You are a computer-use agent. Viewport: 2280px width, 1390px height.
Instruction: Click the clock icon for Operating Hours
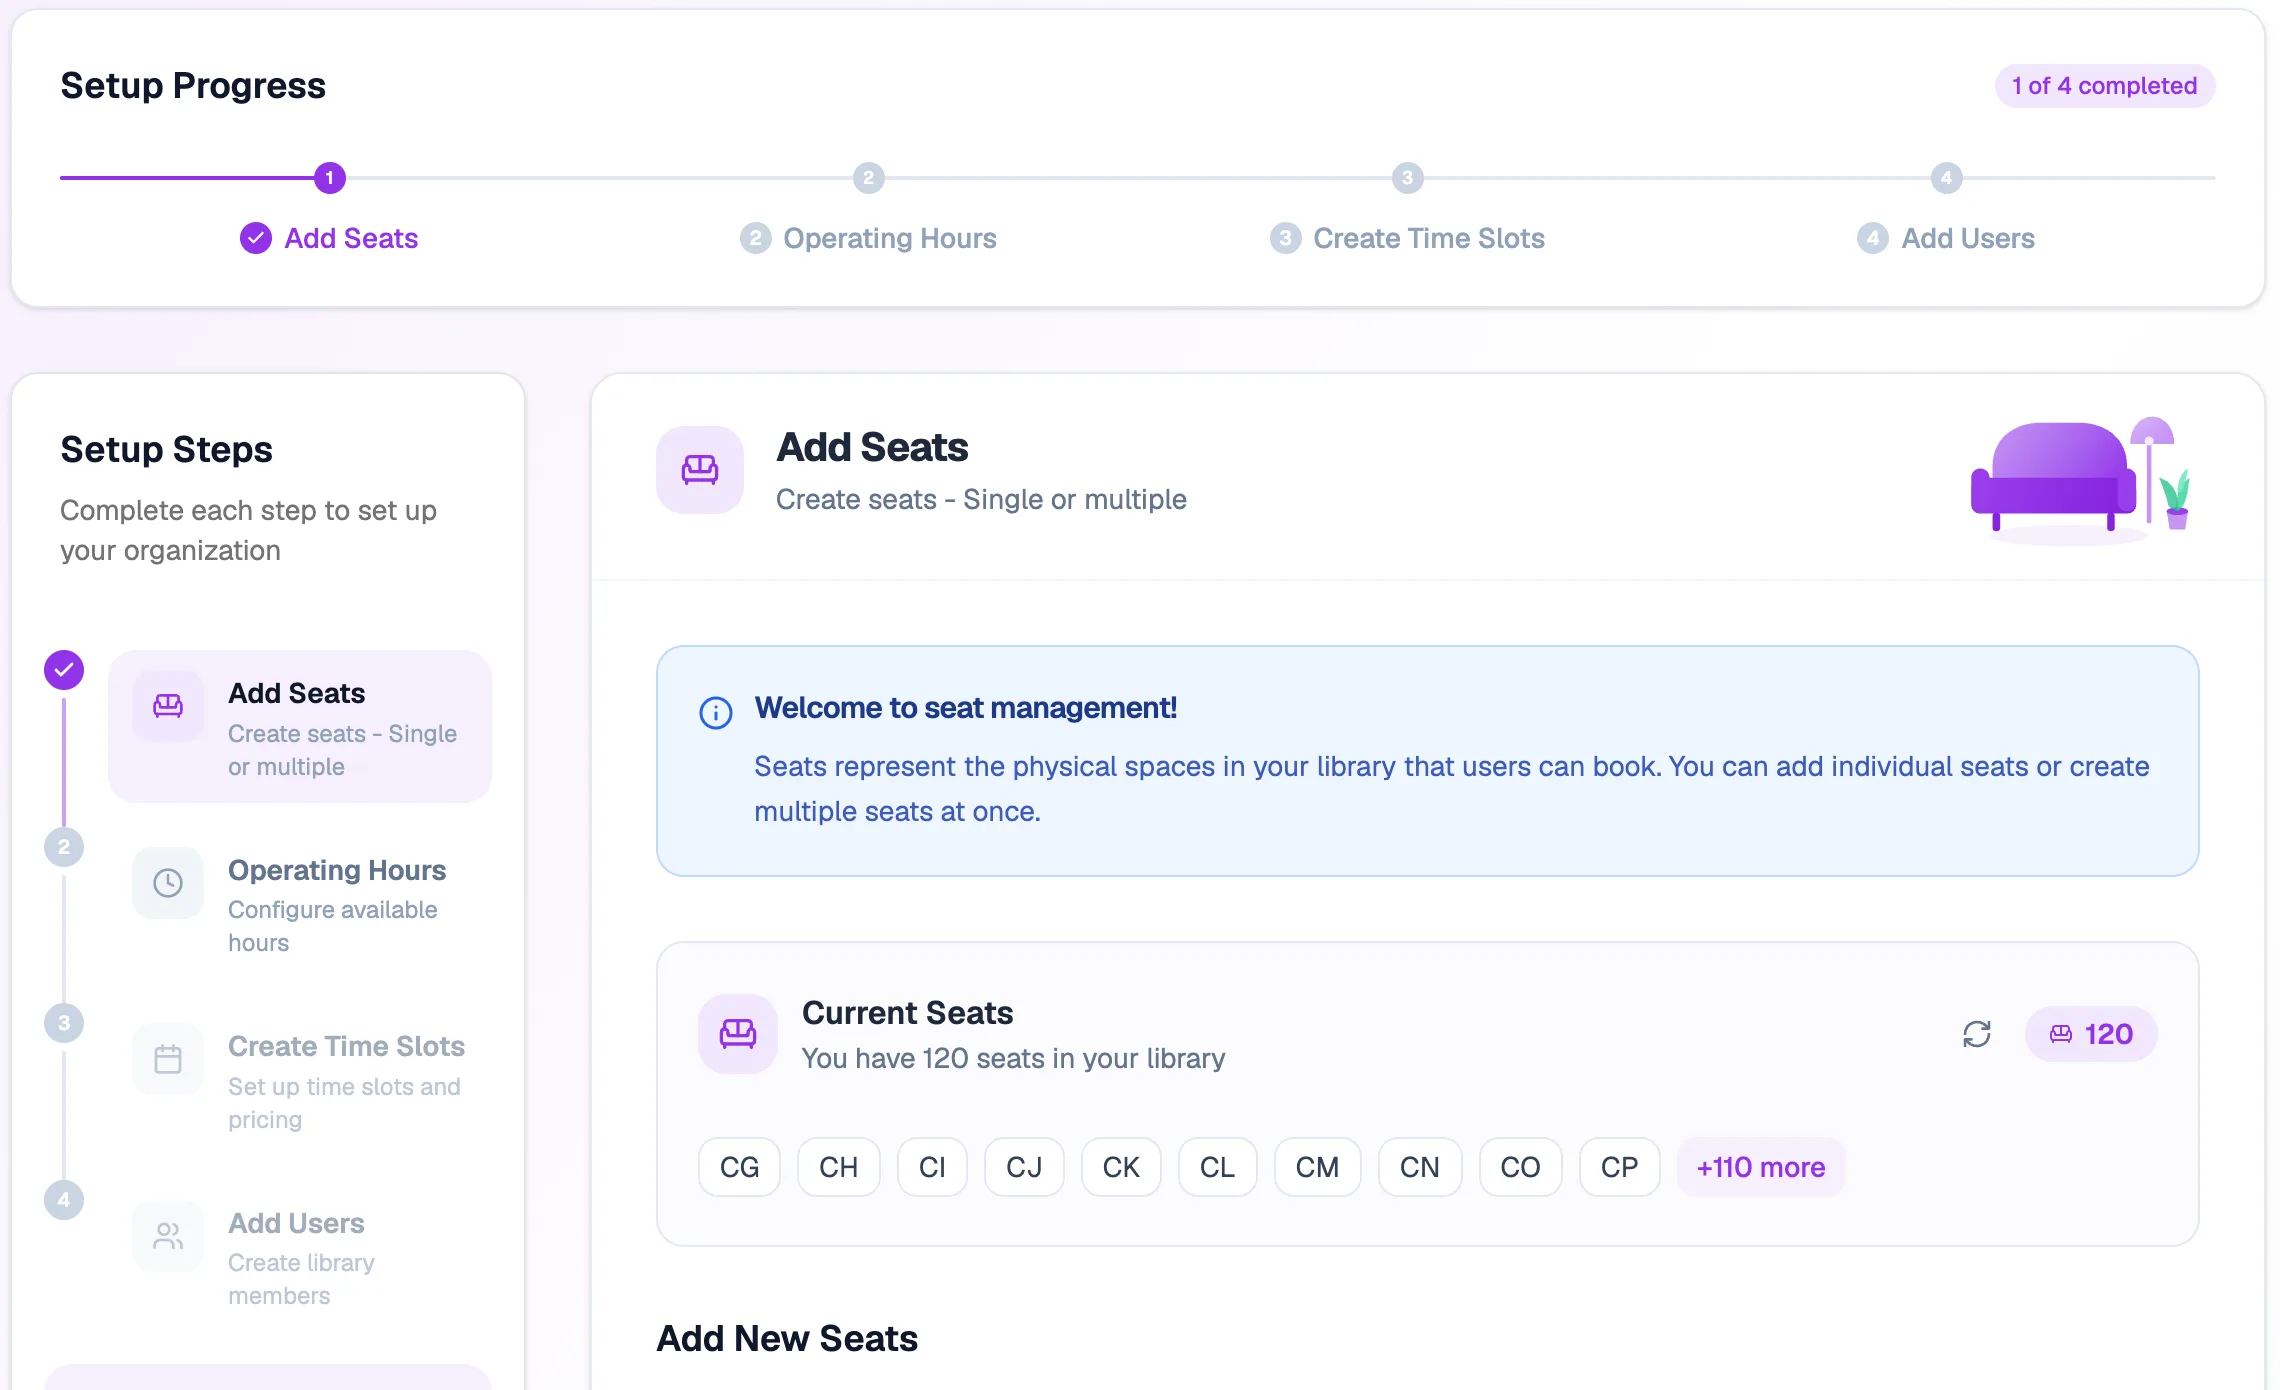pos(168,883)
